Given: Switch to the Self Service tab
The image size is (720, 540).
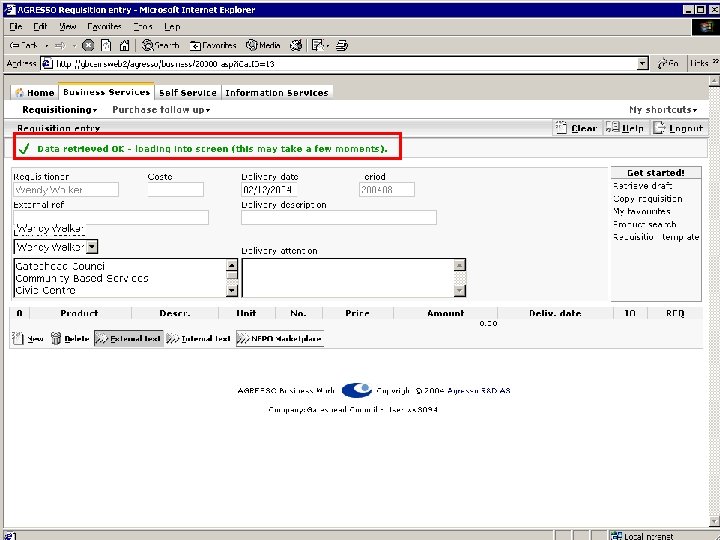Looking at the screenshot, I should (x=188, y=93).
